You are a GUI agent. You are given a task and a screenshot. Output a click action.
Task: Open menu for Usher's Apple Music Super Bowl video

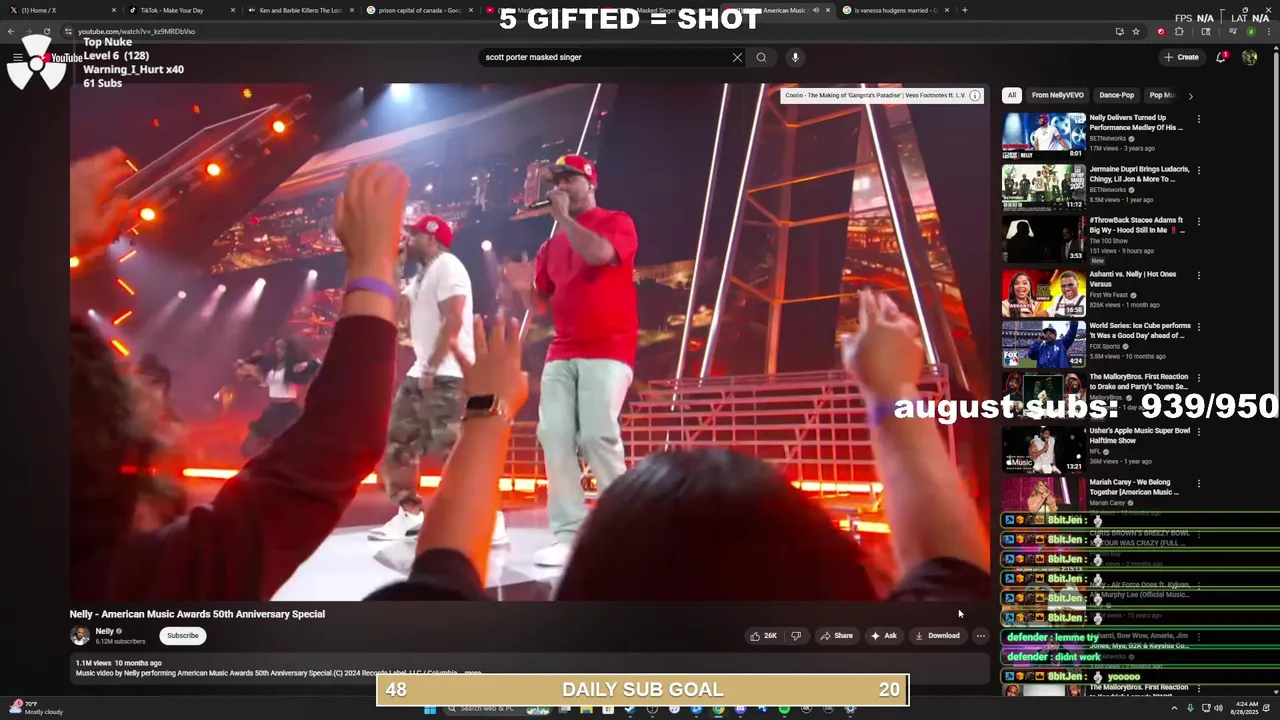coord(1198,432)
